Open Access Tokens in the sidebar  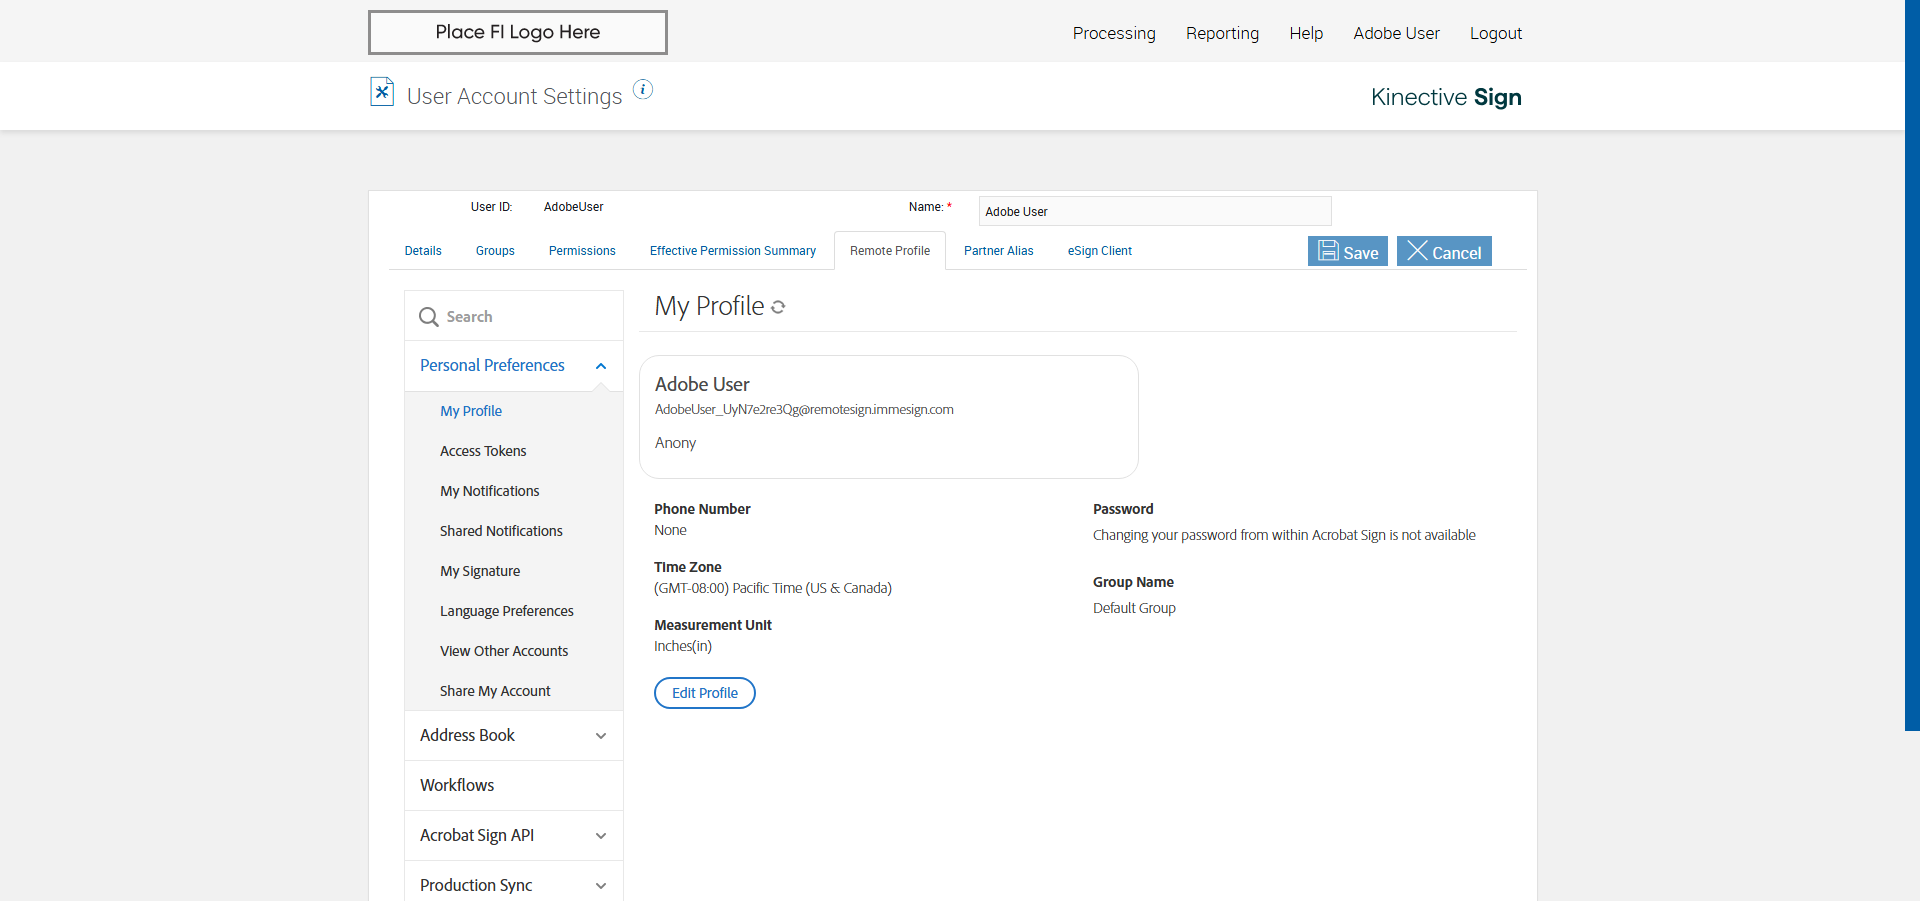click(x=483, y=451)
